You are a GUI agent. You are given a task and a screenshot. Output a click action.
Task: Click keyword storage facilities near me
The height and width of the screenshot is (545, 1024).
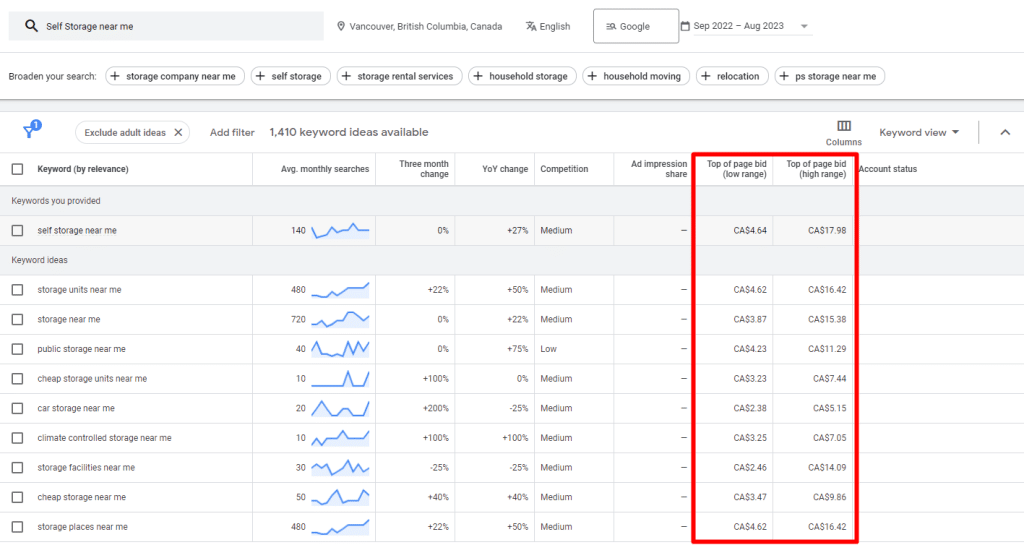click(86, 467)
